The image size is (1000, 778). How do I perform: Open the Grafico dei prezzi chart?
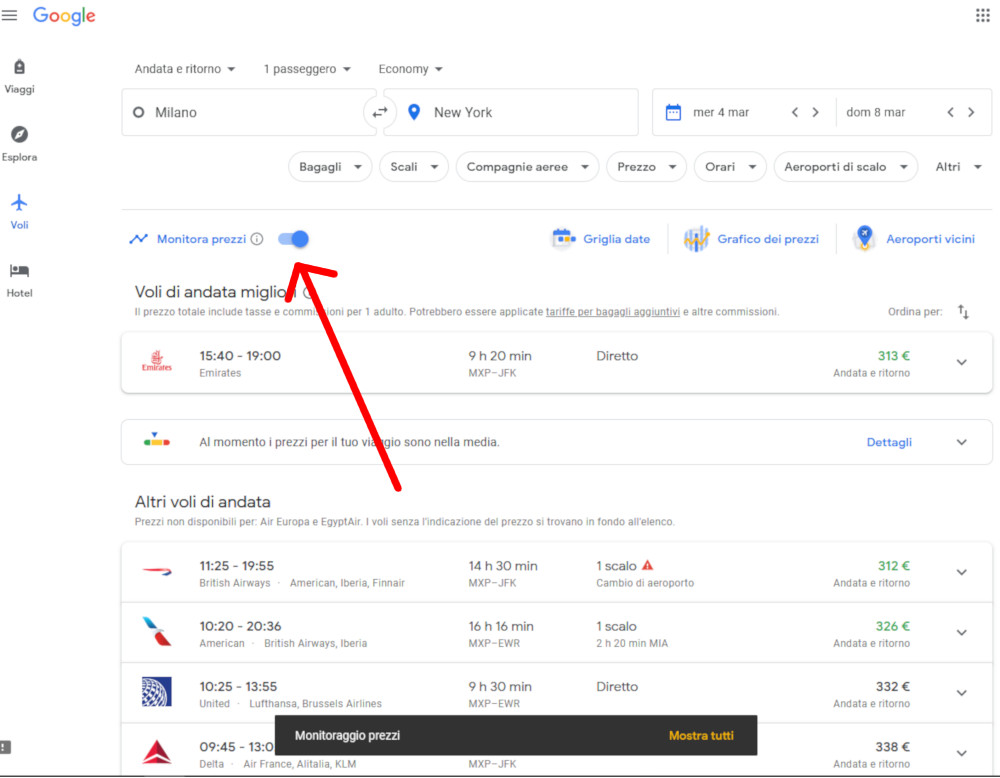[x=752, y=239]
